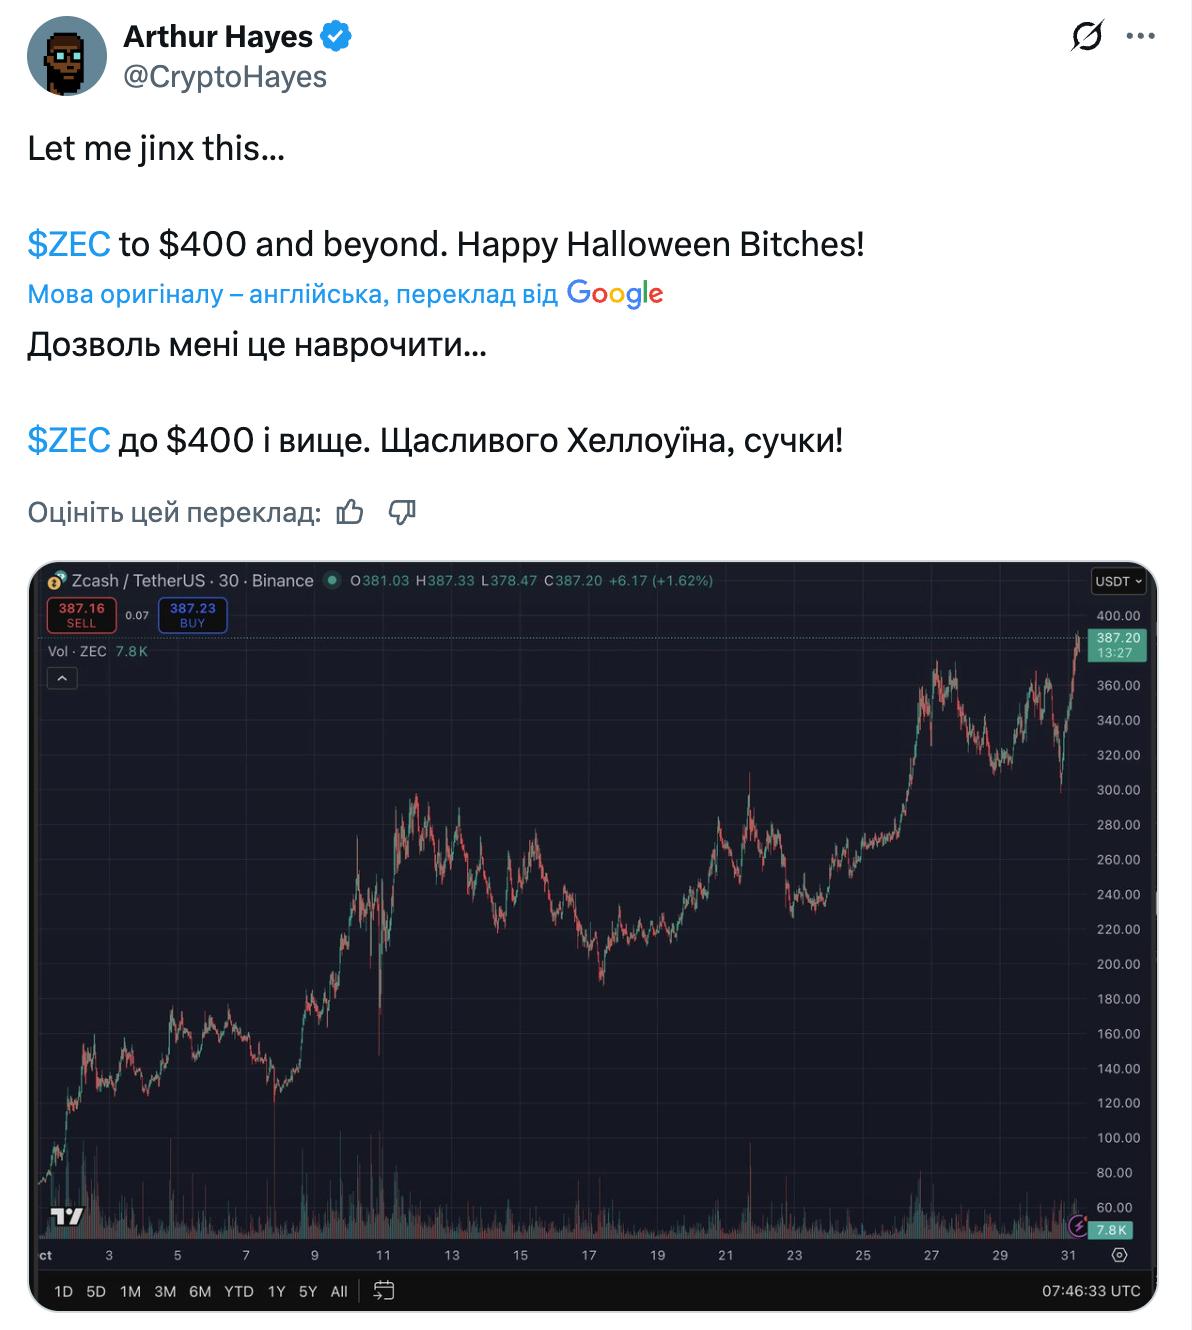Screen dimensions: 1192x1330
Task: Select the 1D time range
Action: (x=63, y=1291)
